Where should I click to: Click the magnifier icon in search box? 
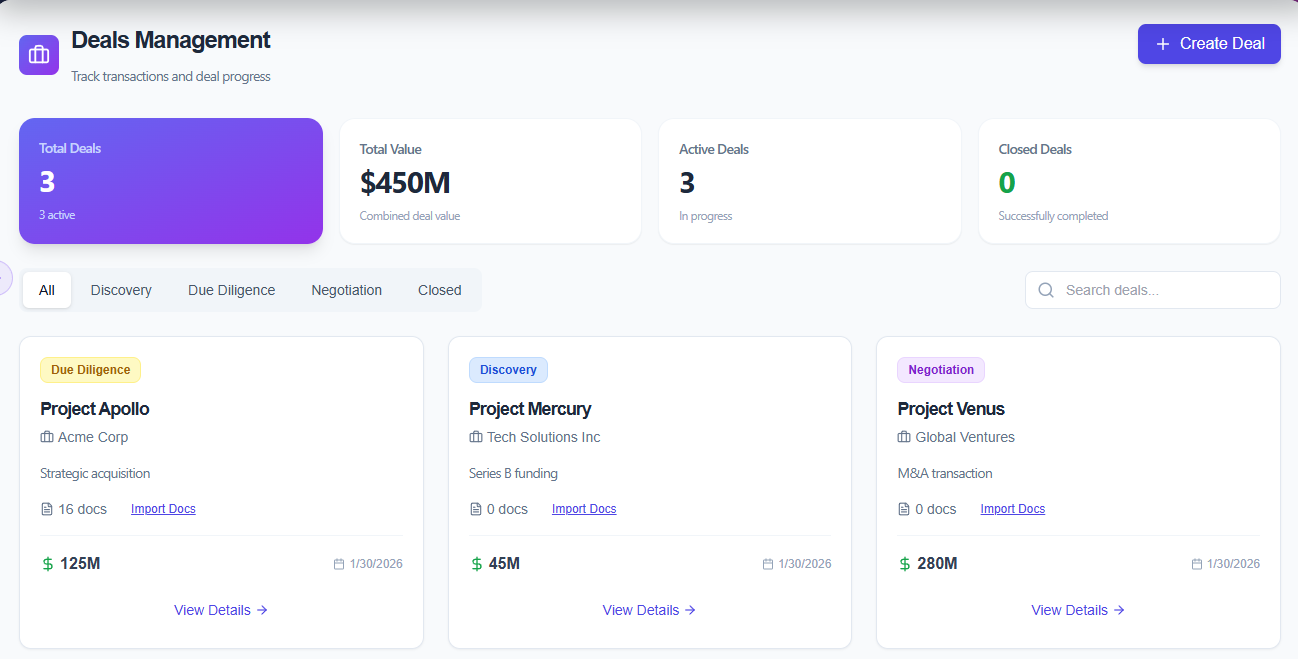pyautogui.click(x=1046, y=290)
